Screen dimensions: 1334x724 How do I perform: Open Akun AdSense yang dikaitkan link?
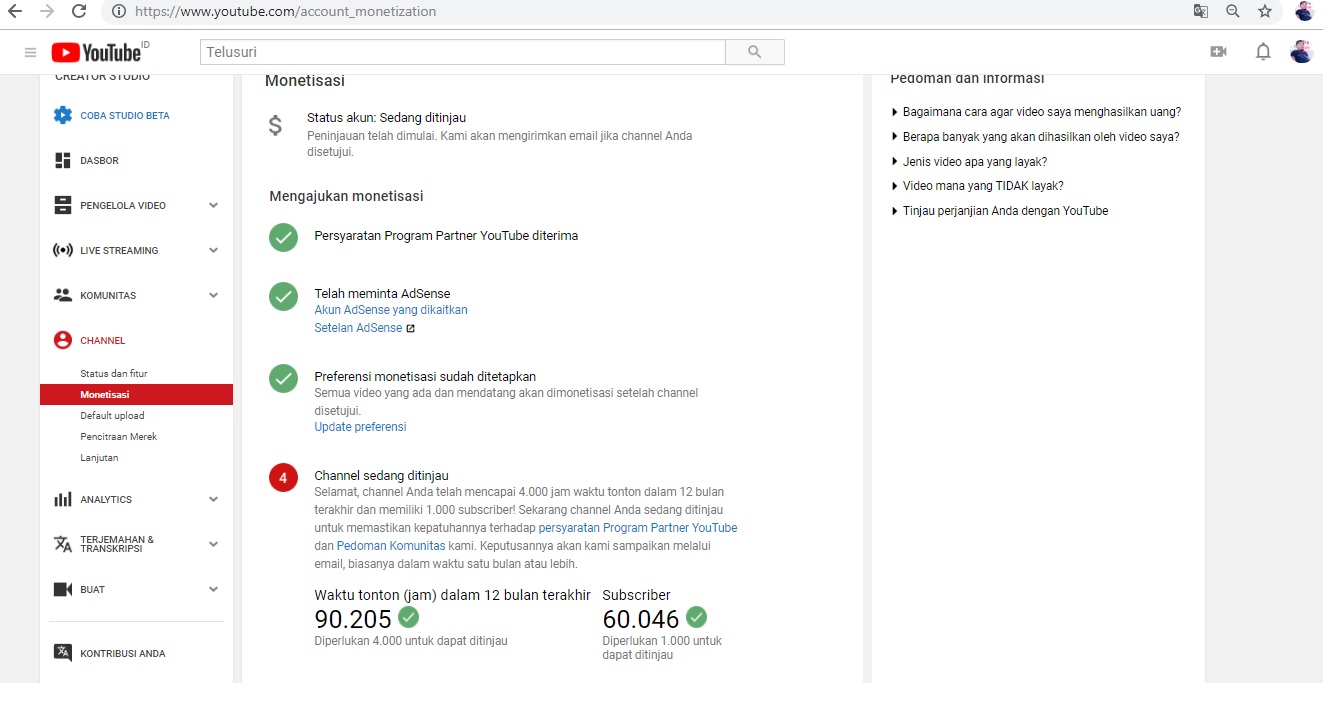391,310
